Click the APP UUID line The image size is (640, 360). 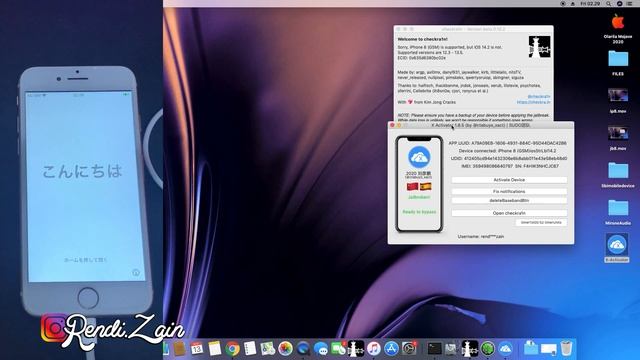pyautogui.click(x=507, y=143)
